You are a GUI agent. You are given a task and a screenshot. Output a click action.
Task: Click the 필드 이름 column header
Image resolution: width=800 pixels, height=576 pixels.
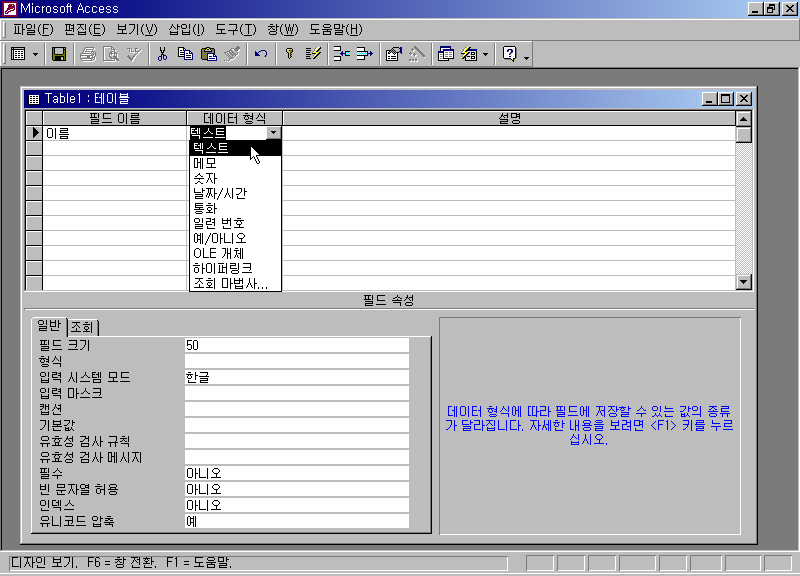[x=115, y=118]
